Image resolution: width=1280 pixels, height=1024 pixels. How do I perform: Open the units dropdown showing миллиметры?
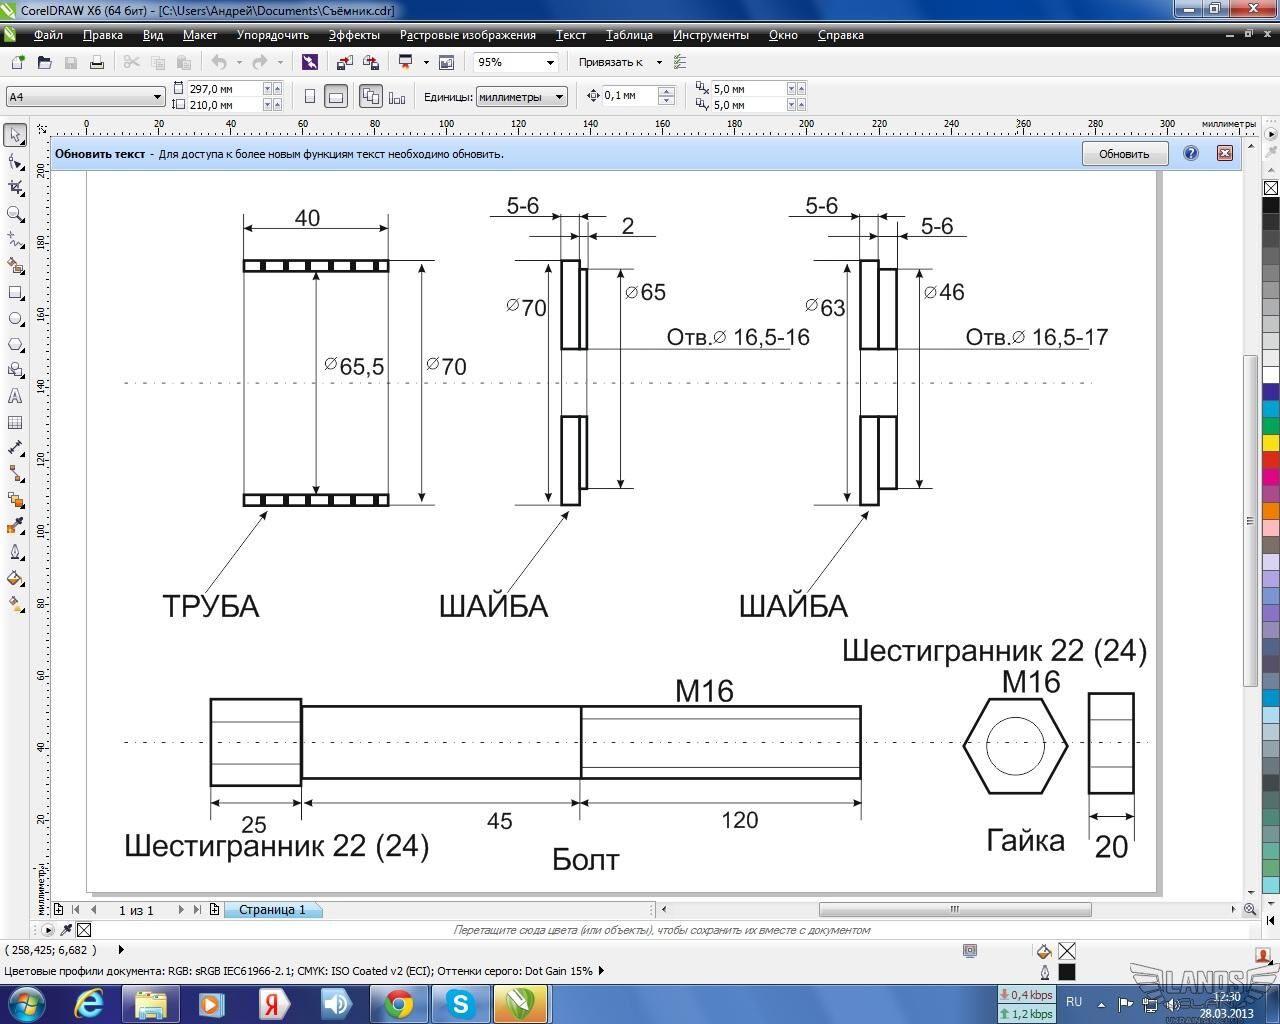[x=559, y=97]
